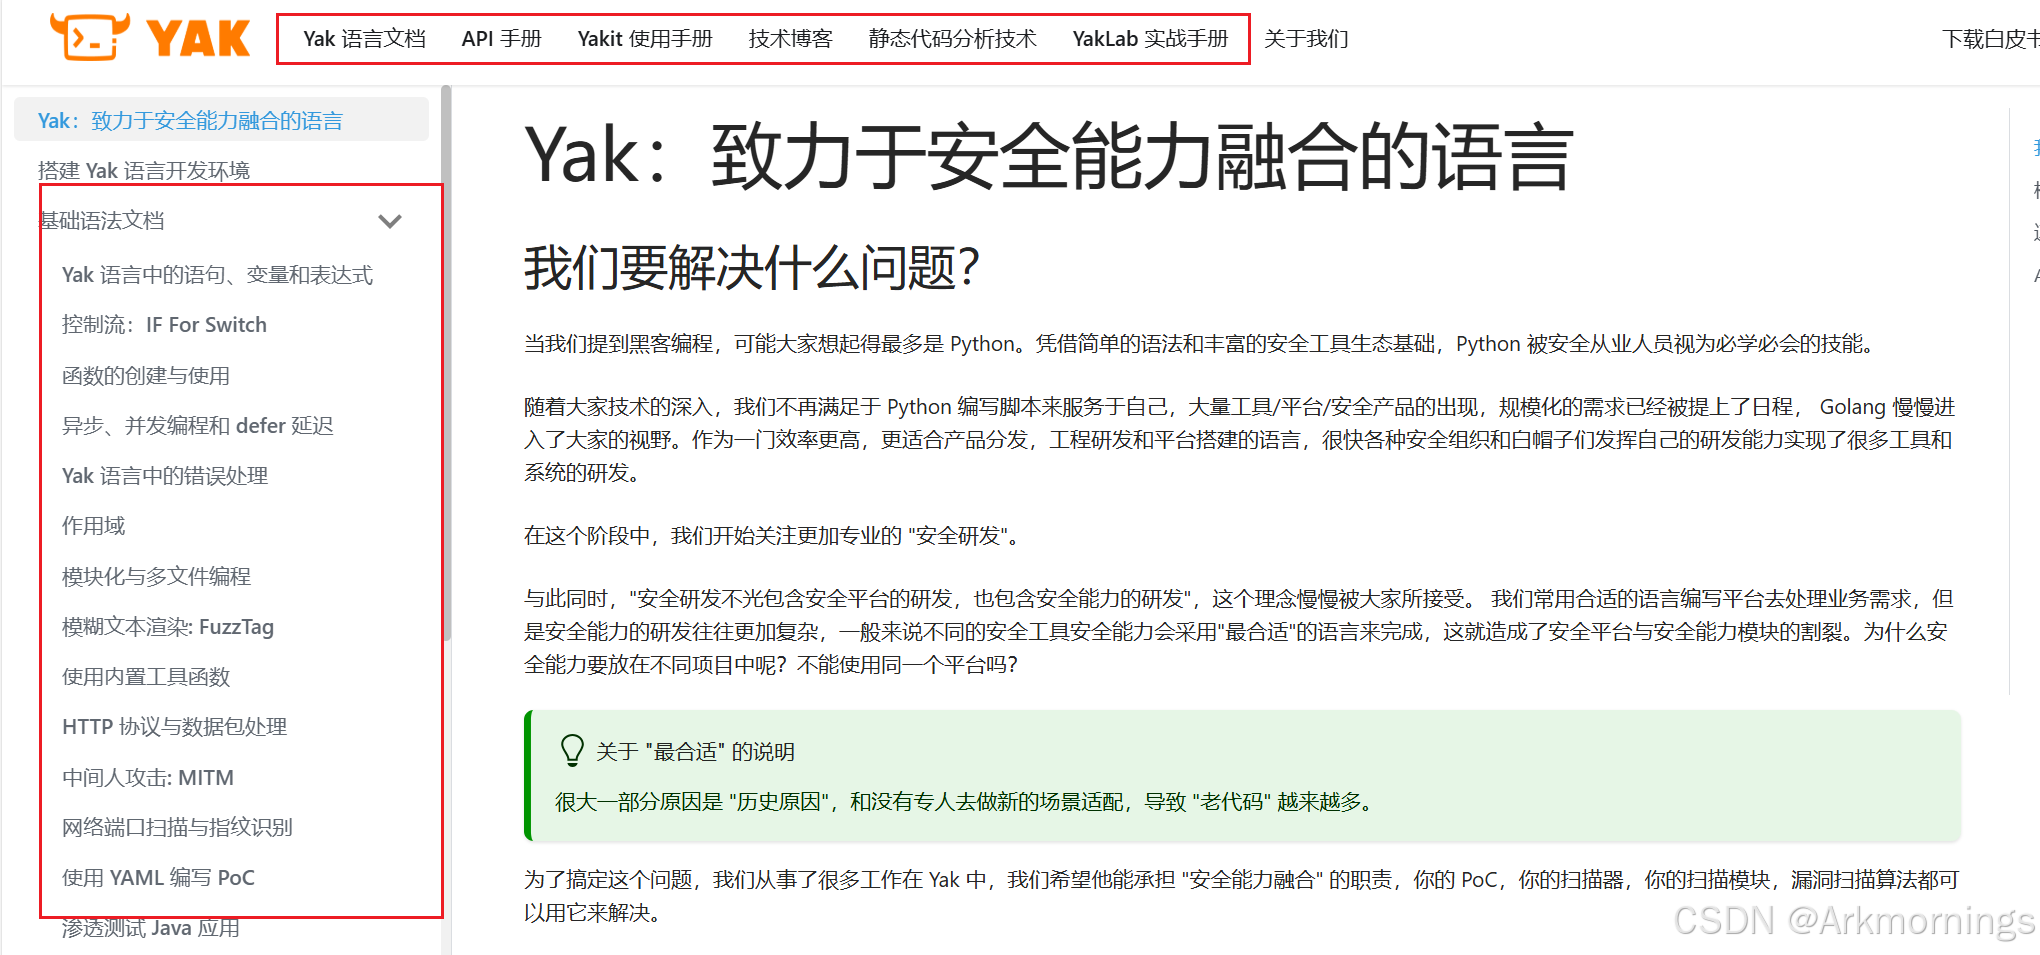
Task: Click the light bulb icon in the green note
Action: pos(571,749)
